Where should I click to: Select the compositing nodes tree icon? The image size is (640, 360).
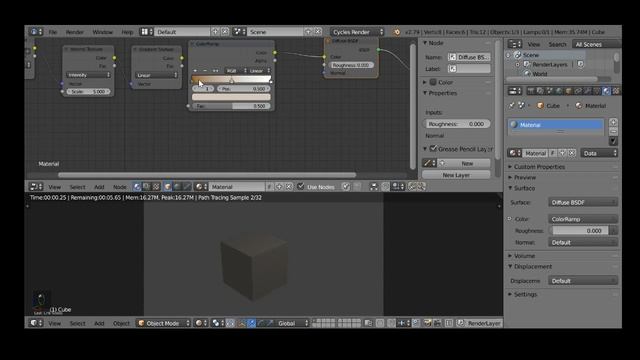click(147, 187)
